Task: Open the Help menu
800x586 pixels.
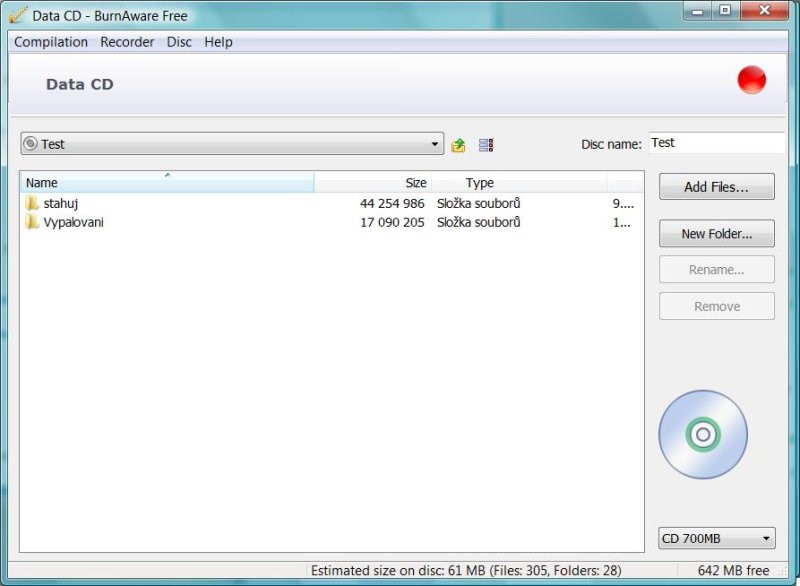Action: pos(218,42)
